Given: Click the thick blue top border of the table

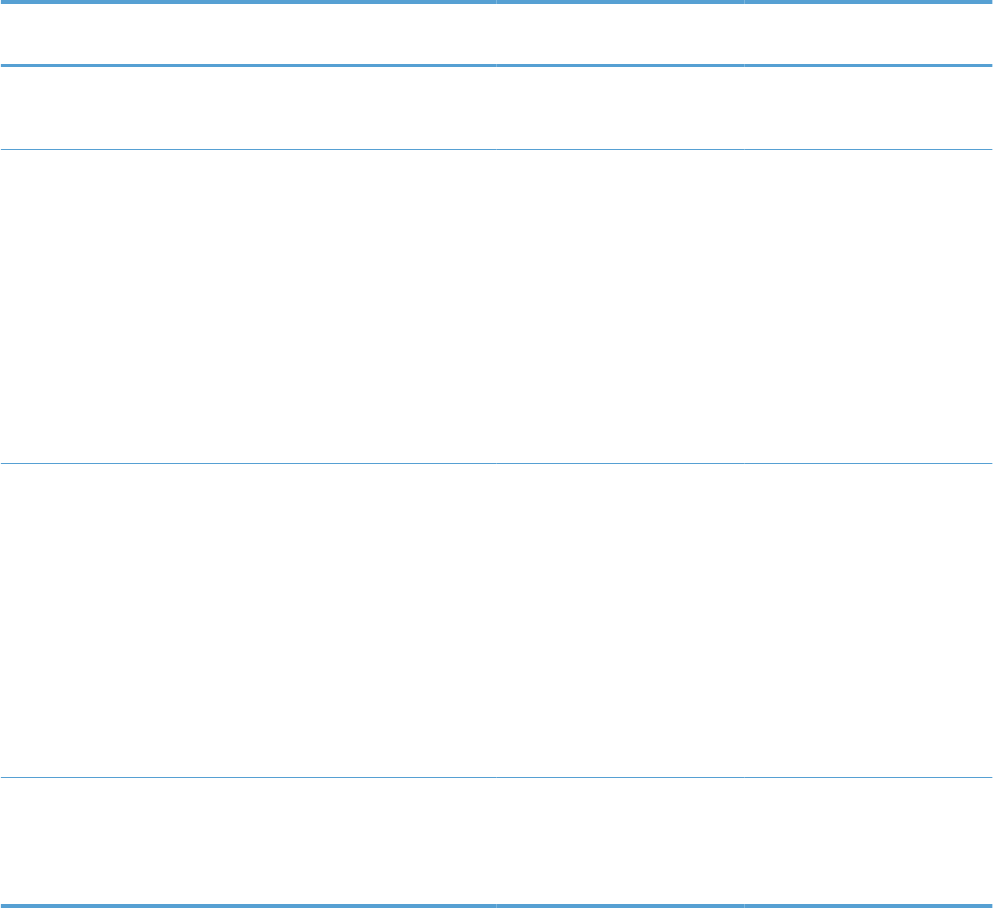Looking at the screenshot, I should 496,2.
